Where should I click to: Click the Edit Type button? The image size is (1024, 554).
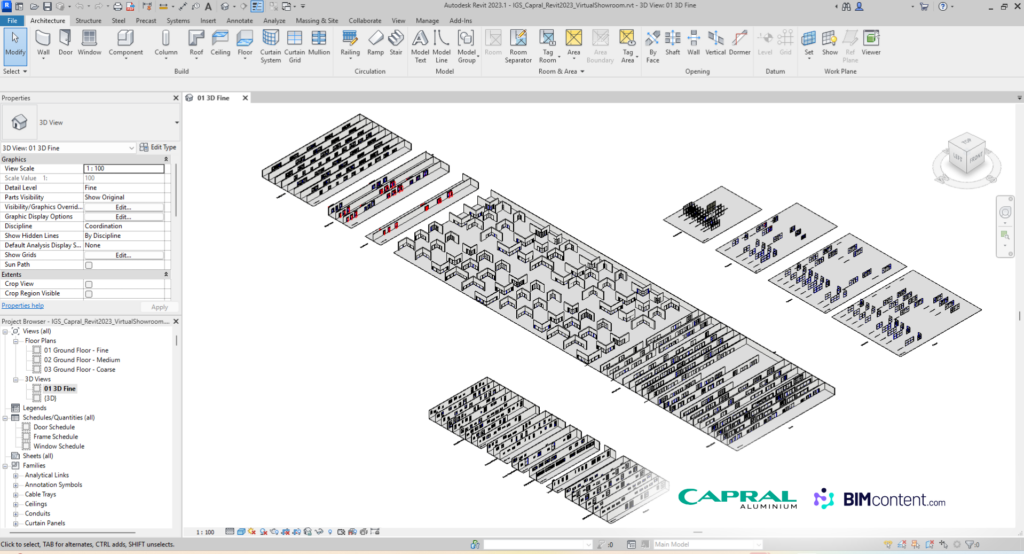pyautogui.click(x=158, y=148)
